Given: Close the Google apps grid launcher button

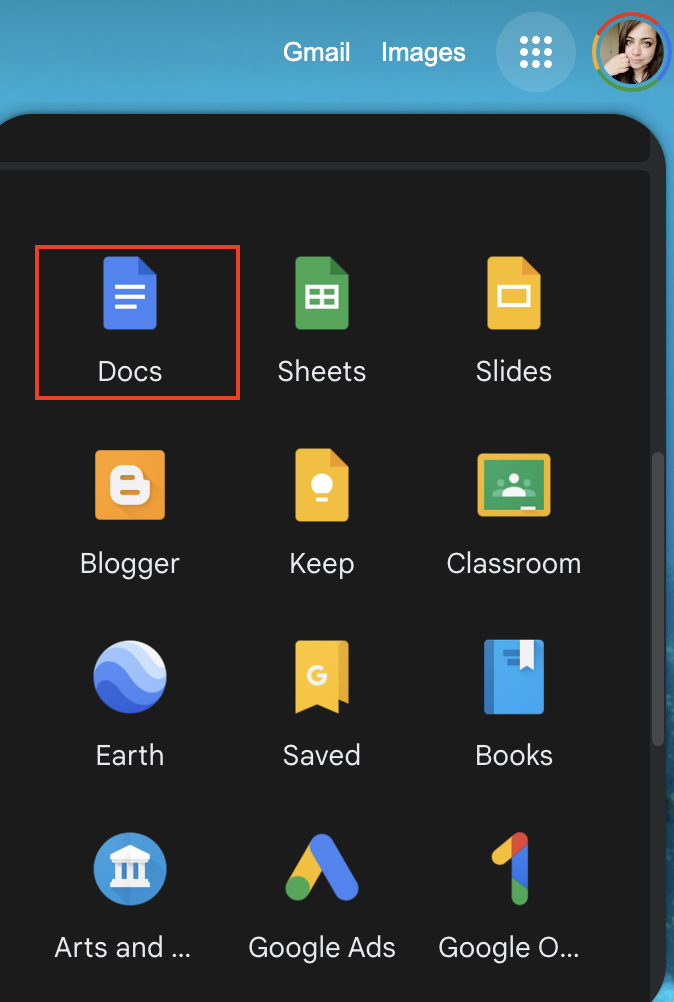Looking at the screenshot, I should tap(536, 52).
